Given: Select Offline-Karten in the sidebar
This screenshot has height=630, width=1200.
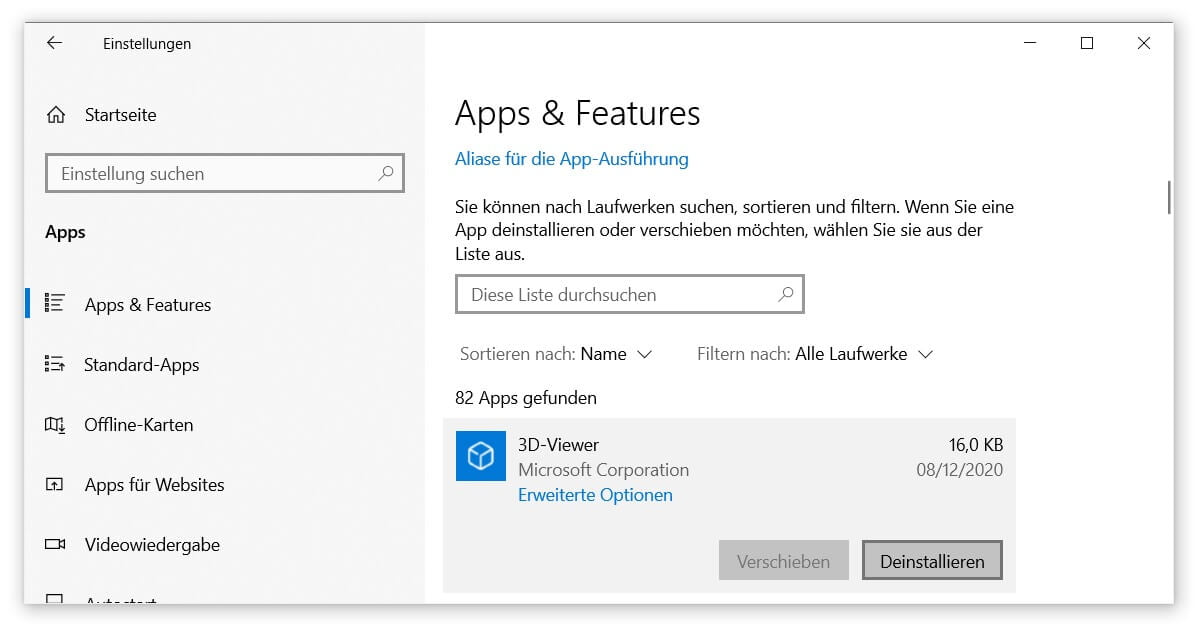Looking at the screenshot, I should [139, 425].
